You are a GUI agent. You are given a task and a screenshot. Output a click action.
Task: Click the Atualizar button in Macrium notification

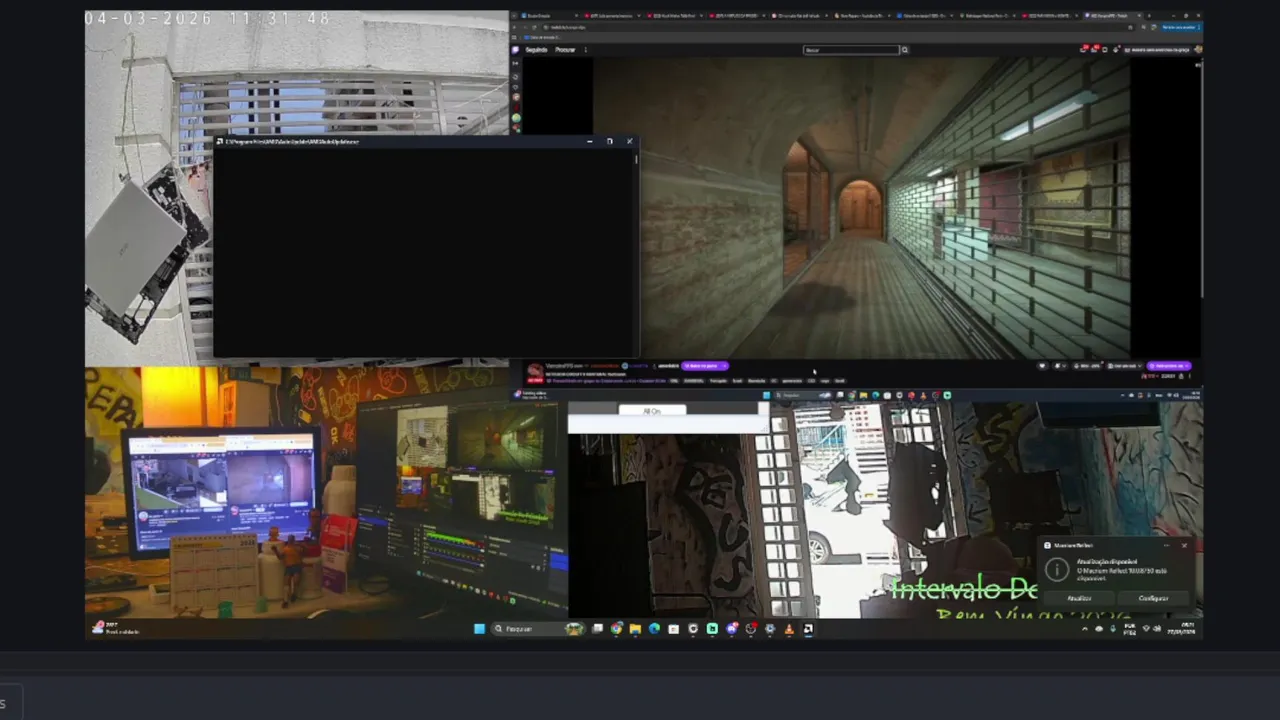coord(1079,598)
